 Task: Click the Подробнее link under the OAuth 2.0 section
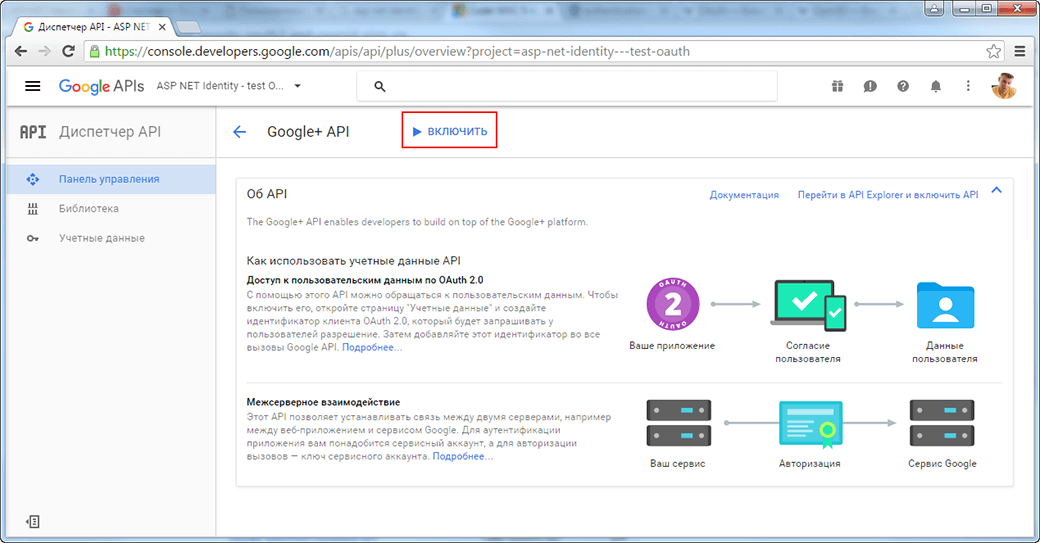tap(372, 347)
